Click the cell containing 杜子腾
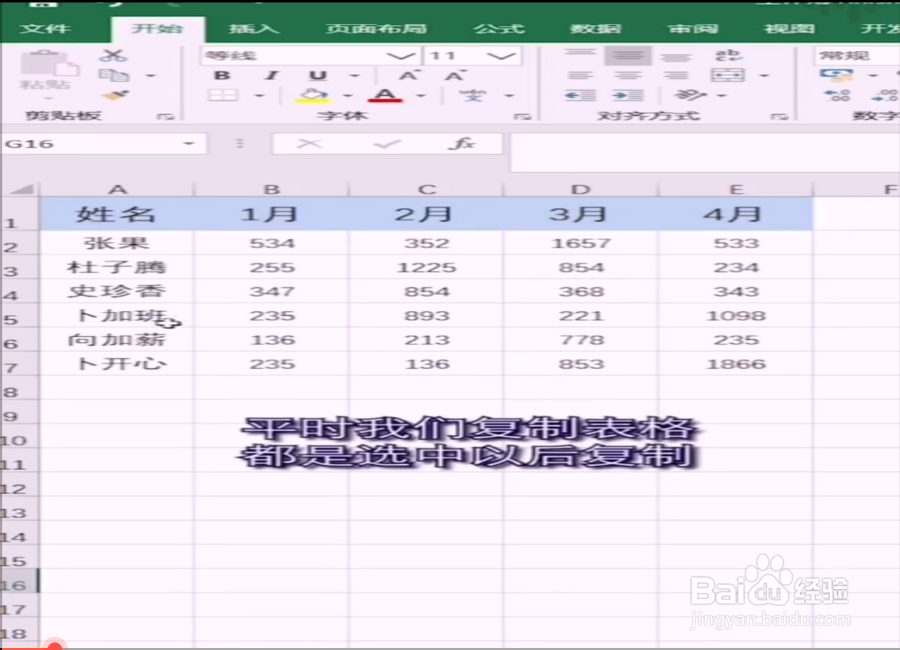The image size is (900, 650). 117,267
